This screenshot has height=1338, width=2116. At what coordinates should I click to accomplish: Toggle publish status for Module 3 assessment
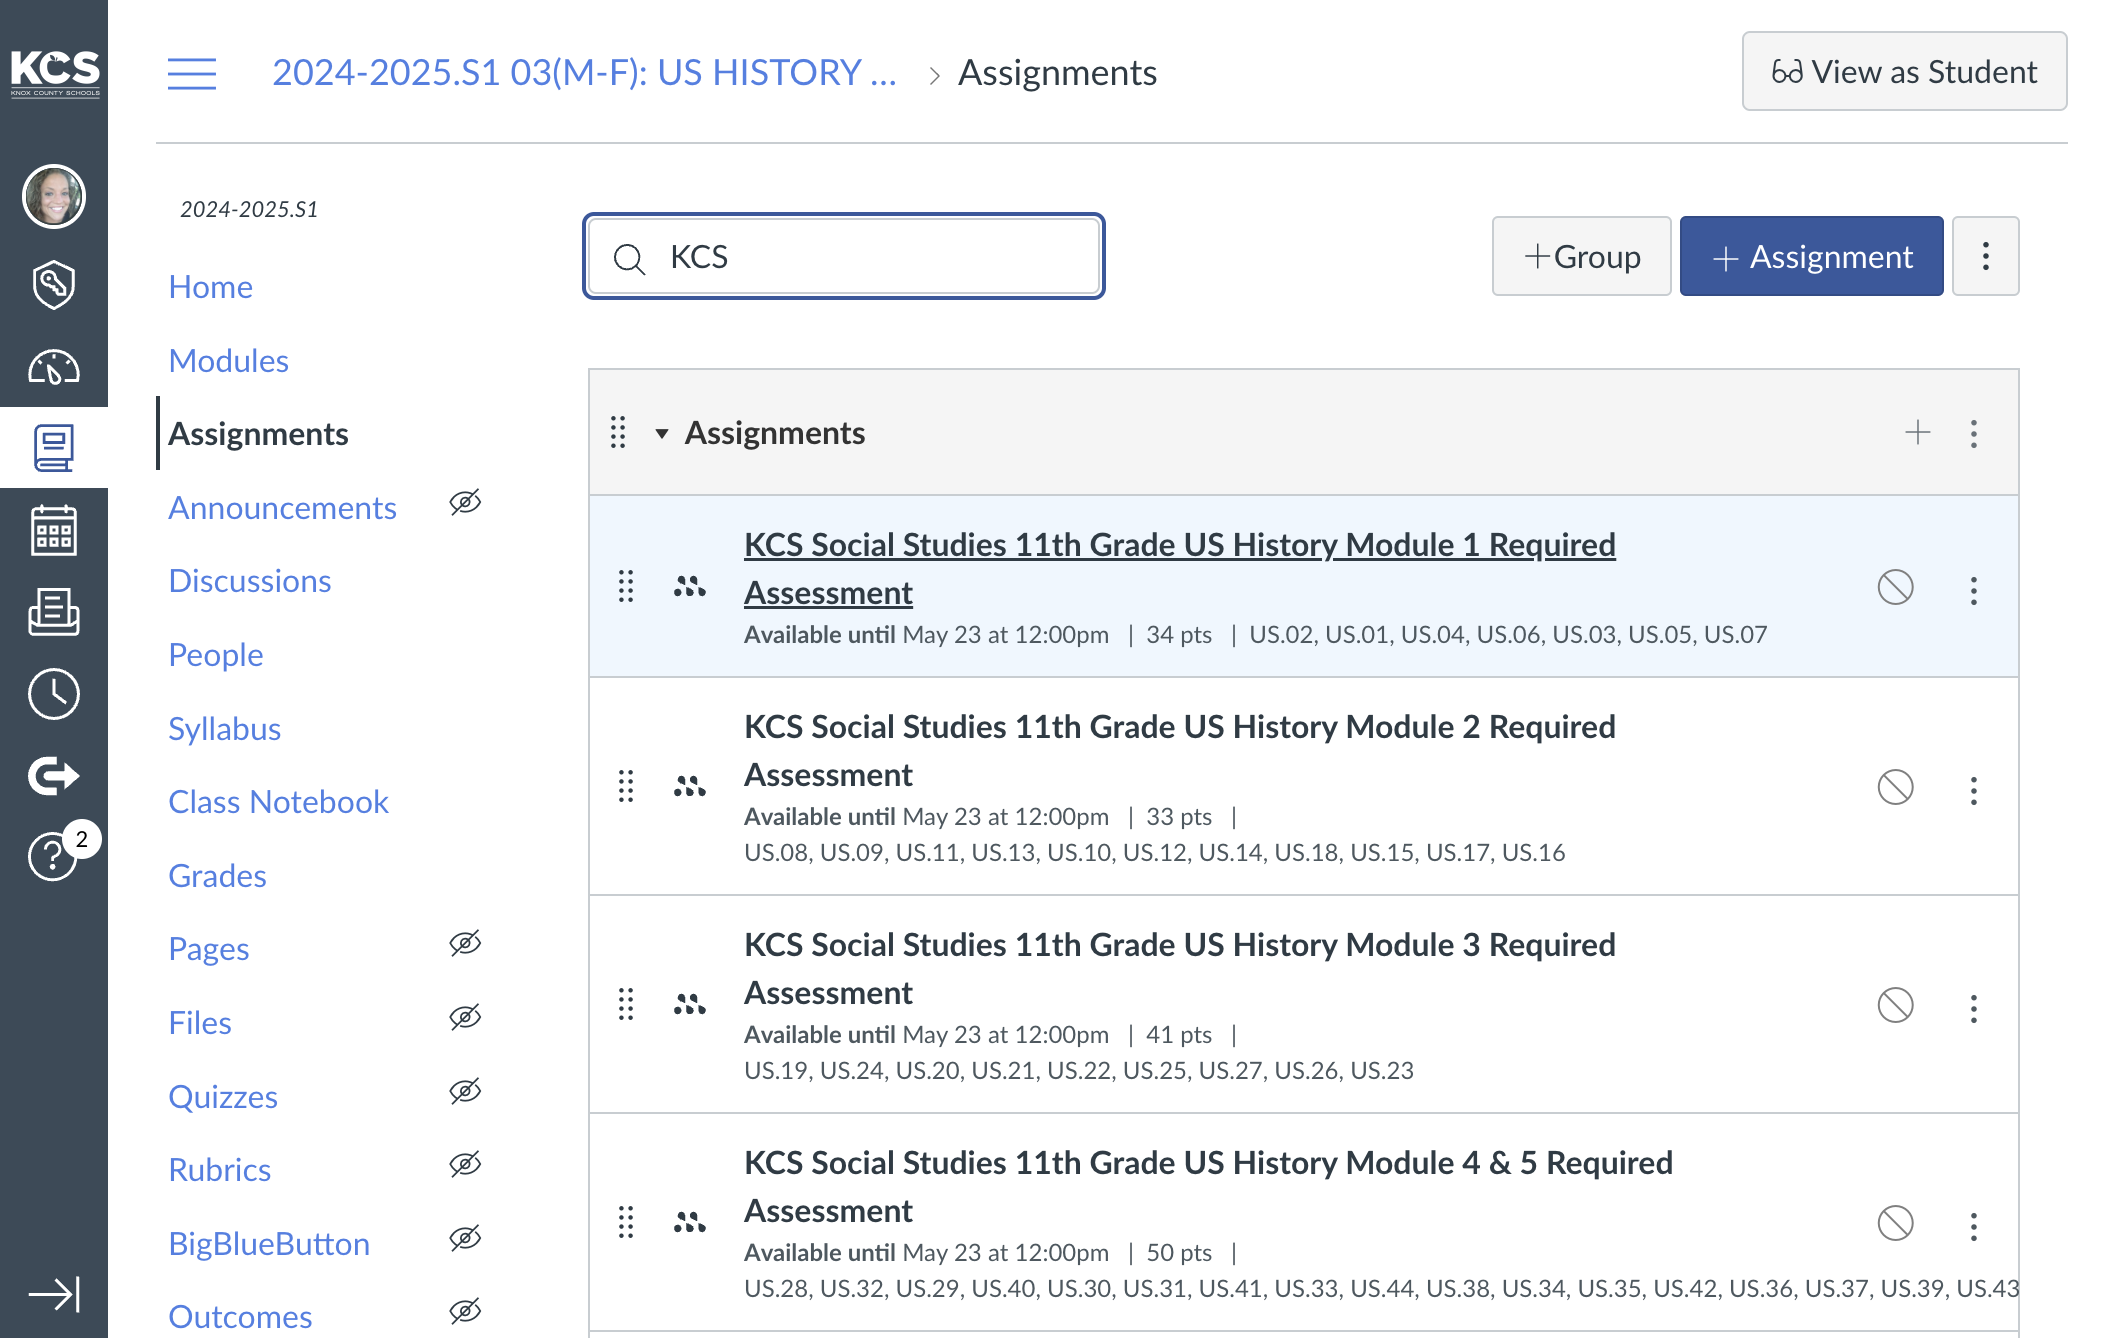point(1895,1005)
